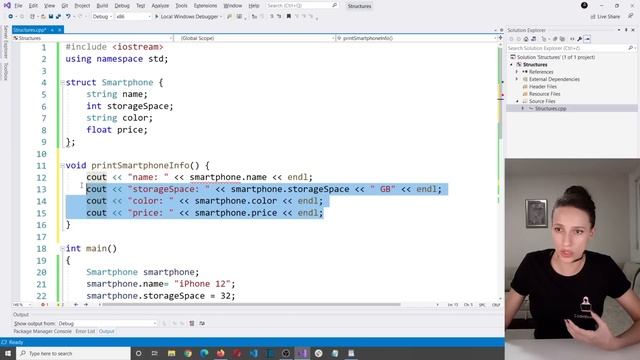640x360 pixels.
Task: Click the navigate backward icon
Action: pyautogui.click(x=11, y=17)
